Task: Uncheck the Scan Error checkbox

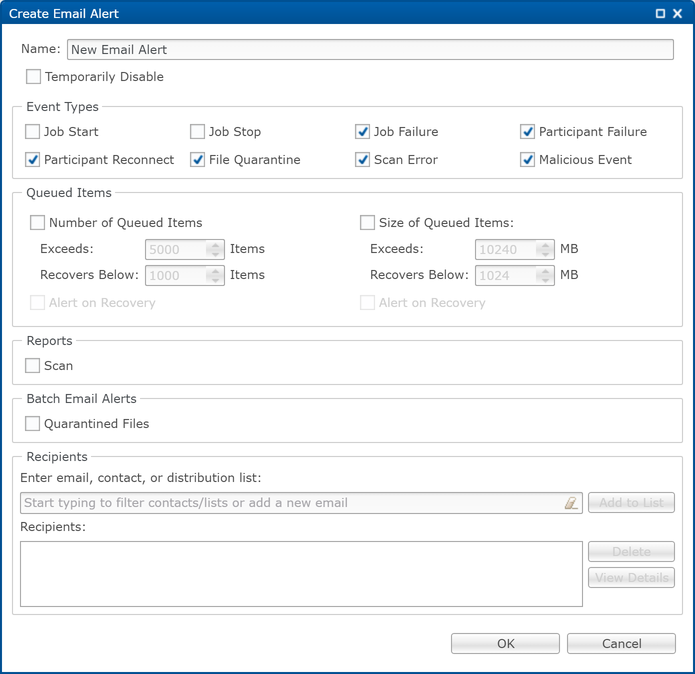Action: [362, 160]
